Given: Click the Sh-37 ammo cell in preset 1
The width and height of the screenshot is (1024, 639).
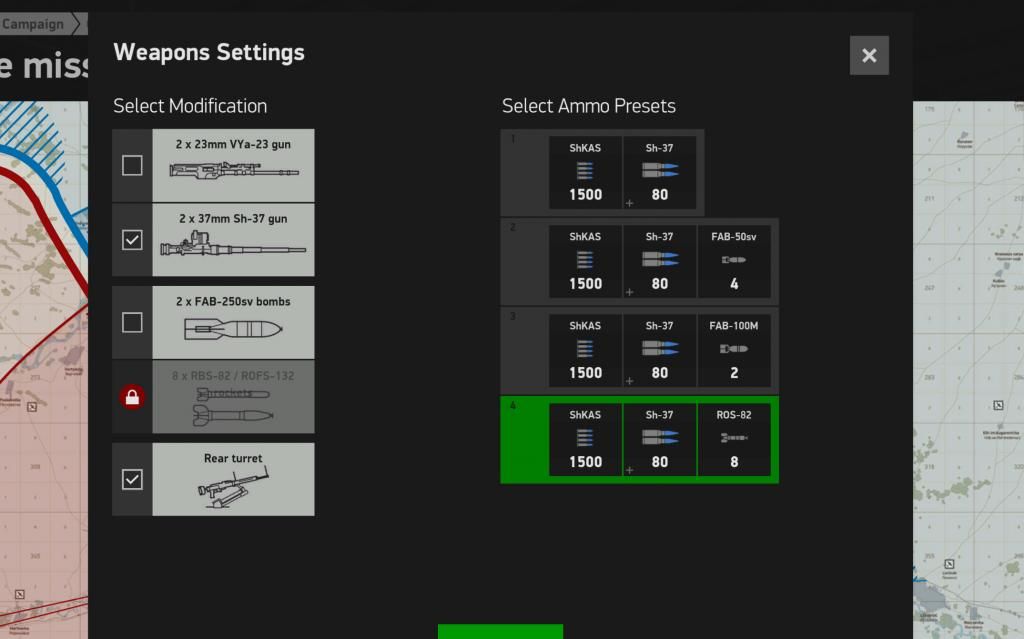Looking at the screenshot, I should (659, 173).
